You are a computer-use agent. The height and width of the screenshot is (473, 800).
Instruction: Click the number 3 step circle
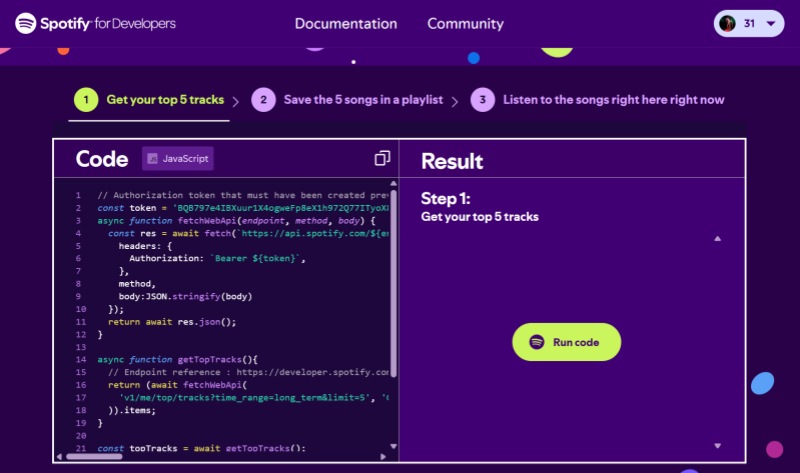tap(482, 100)
